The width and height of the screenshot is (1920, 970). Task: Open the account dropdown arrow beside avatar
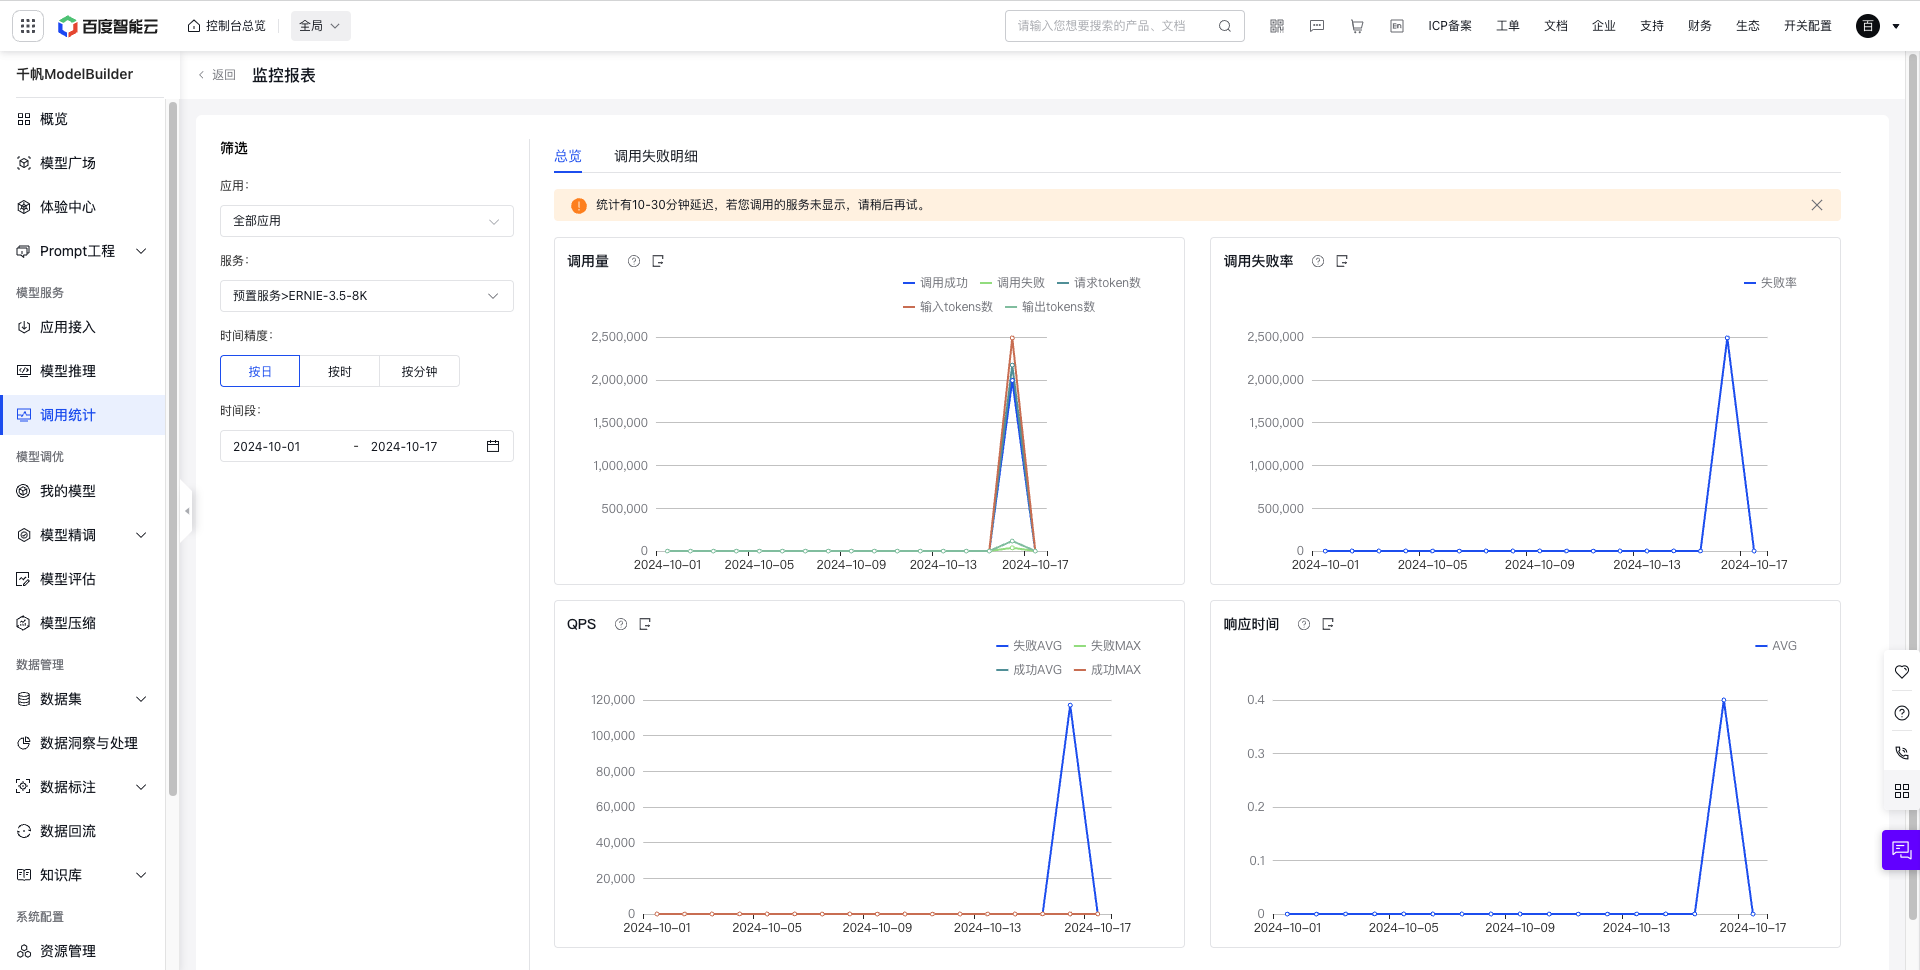click(1896, 26)
